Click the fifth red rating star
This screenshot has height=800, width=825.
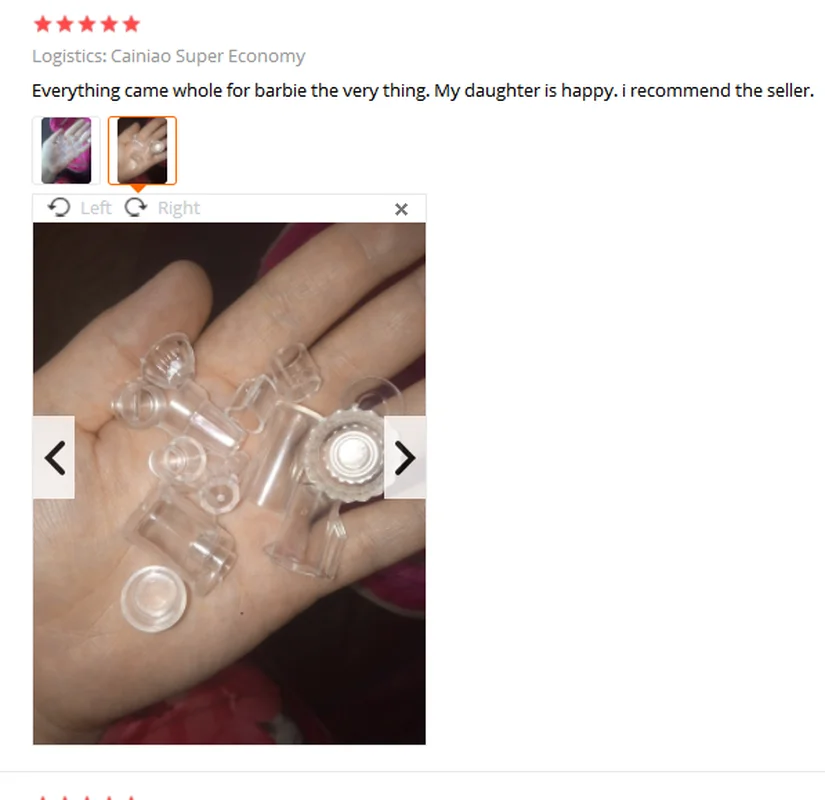tap(131, 24)
